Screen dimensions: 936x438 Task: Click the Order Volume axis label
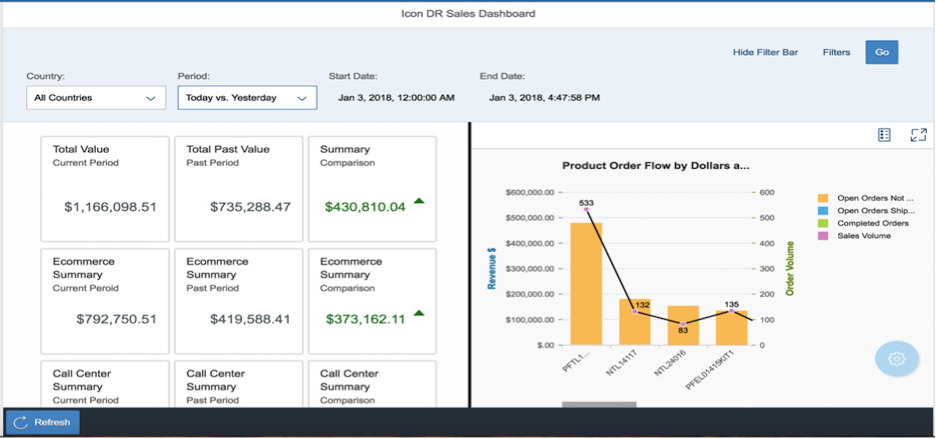[x=790, y=269]
